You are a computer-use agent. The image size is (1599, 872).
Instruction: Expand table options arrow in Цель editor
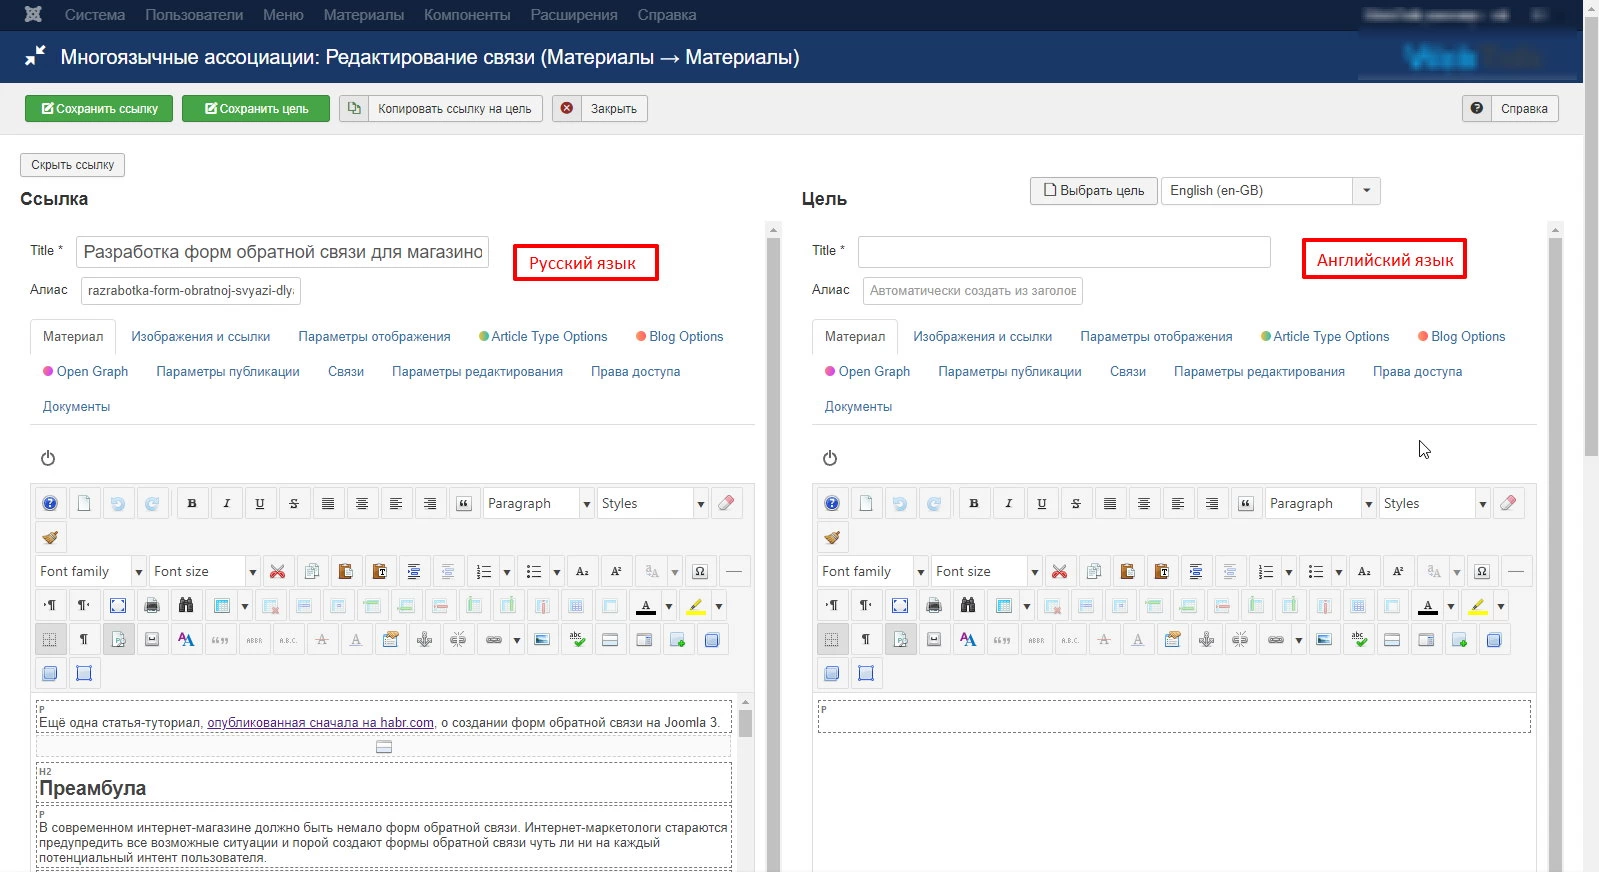click(x=1027, y=605)
